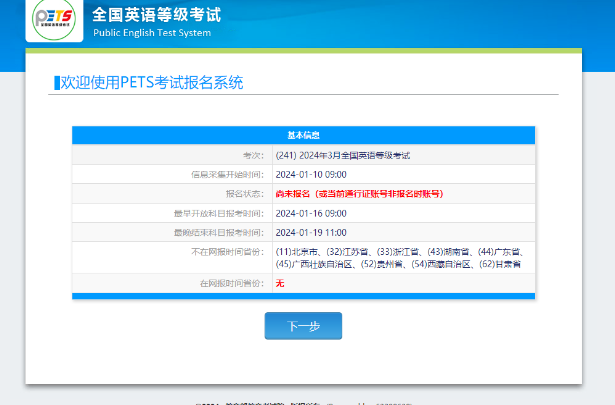This screenshot has height=405, width=615.
Task: Click the 最早开放科目报考时间 label
Action: point(219,213)
